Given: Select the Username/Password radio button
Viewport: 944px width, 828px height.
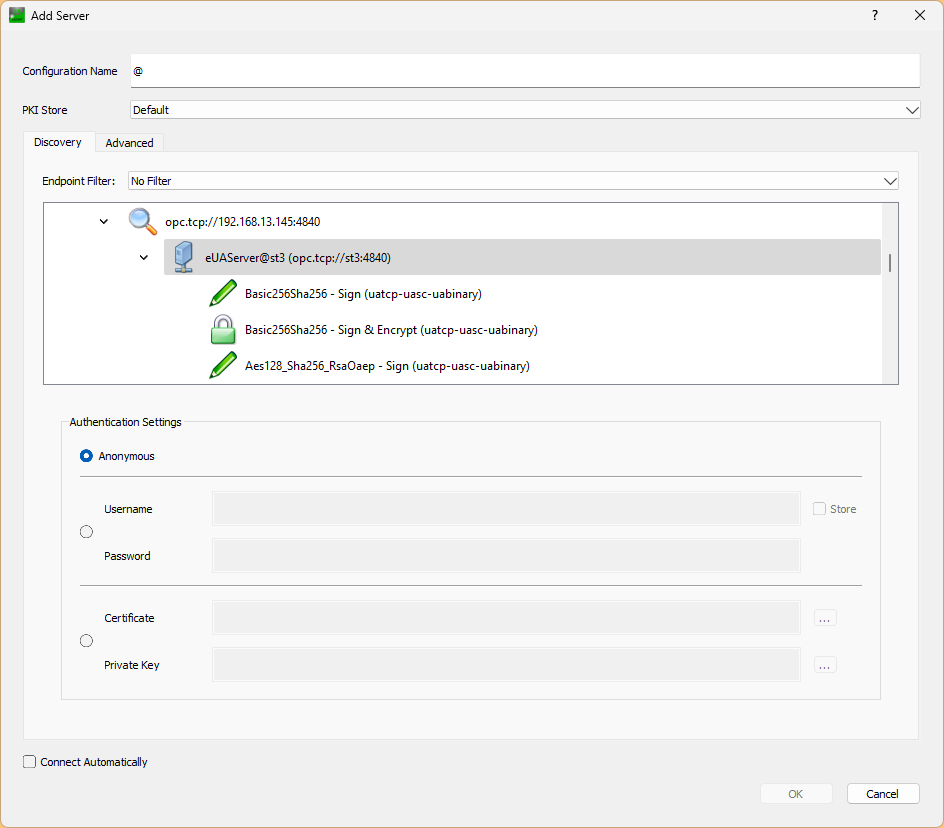Looking at the screenshot, I should (86, 532).
